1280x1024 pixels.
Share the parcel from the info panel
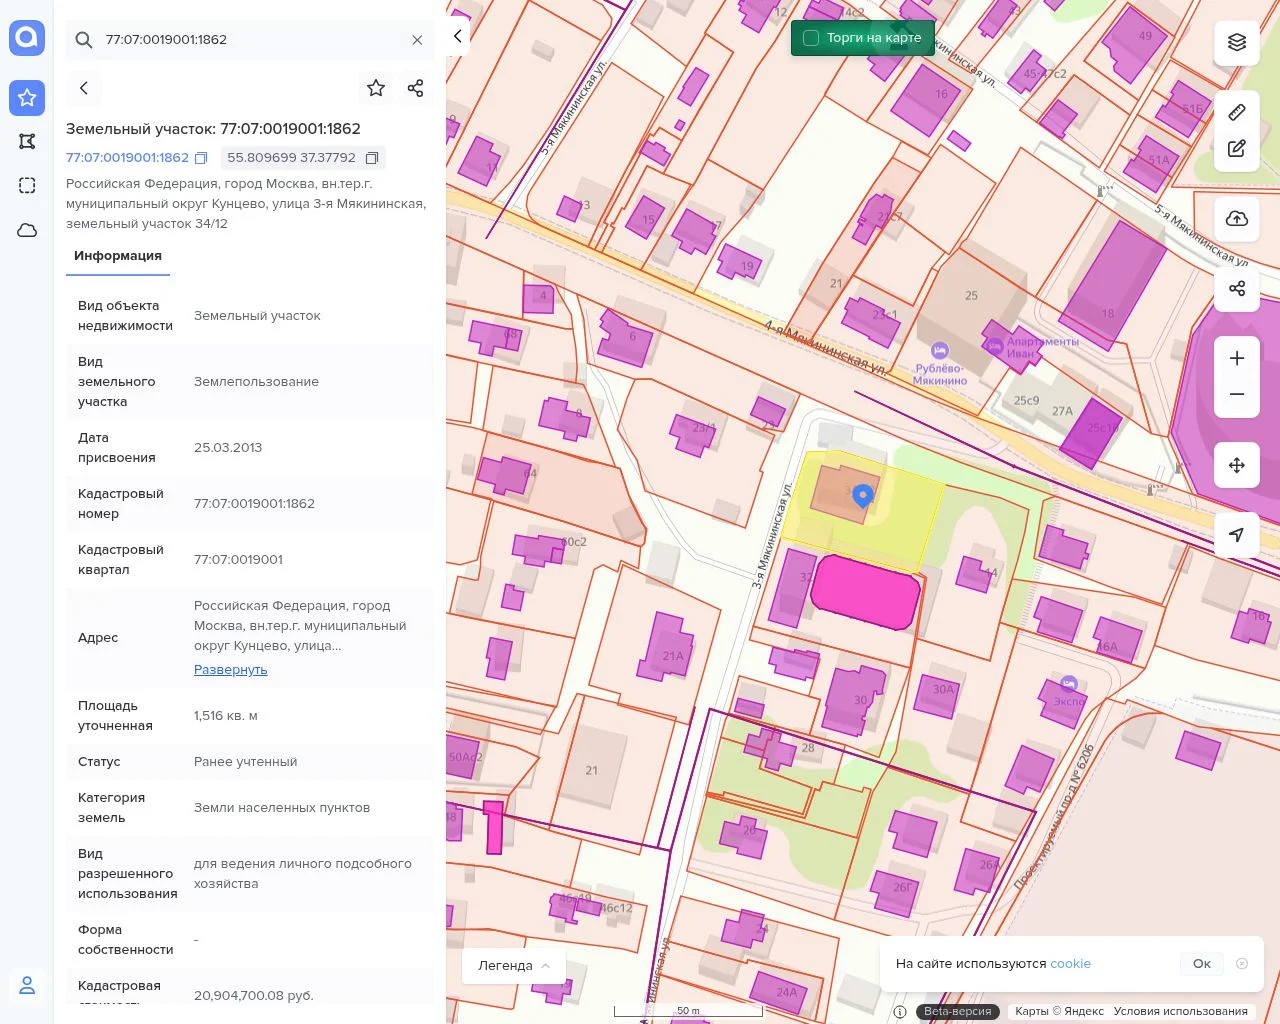tap(416, 88)
